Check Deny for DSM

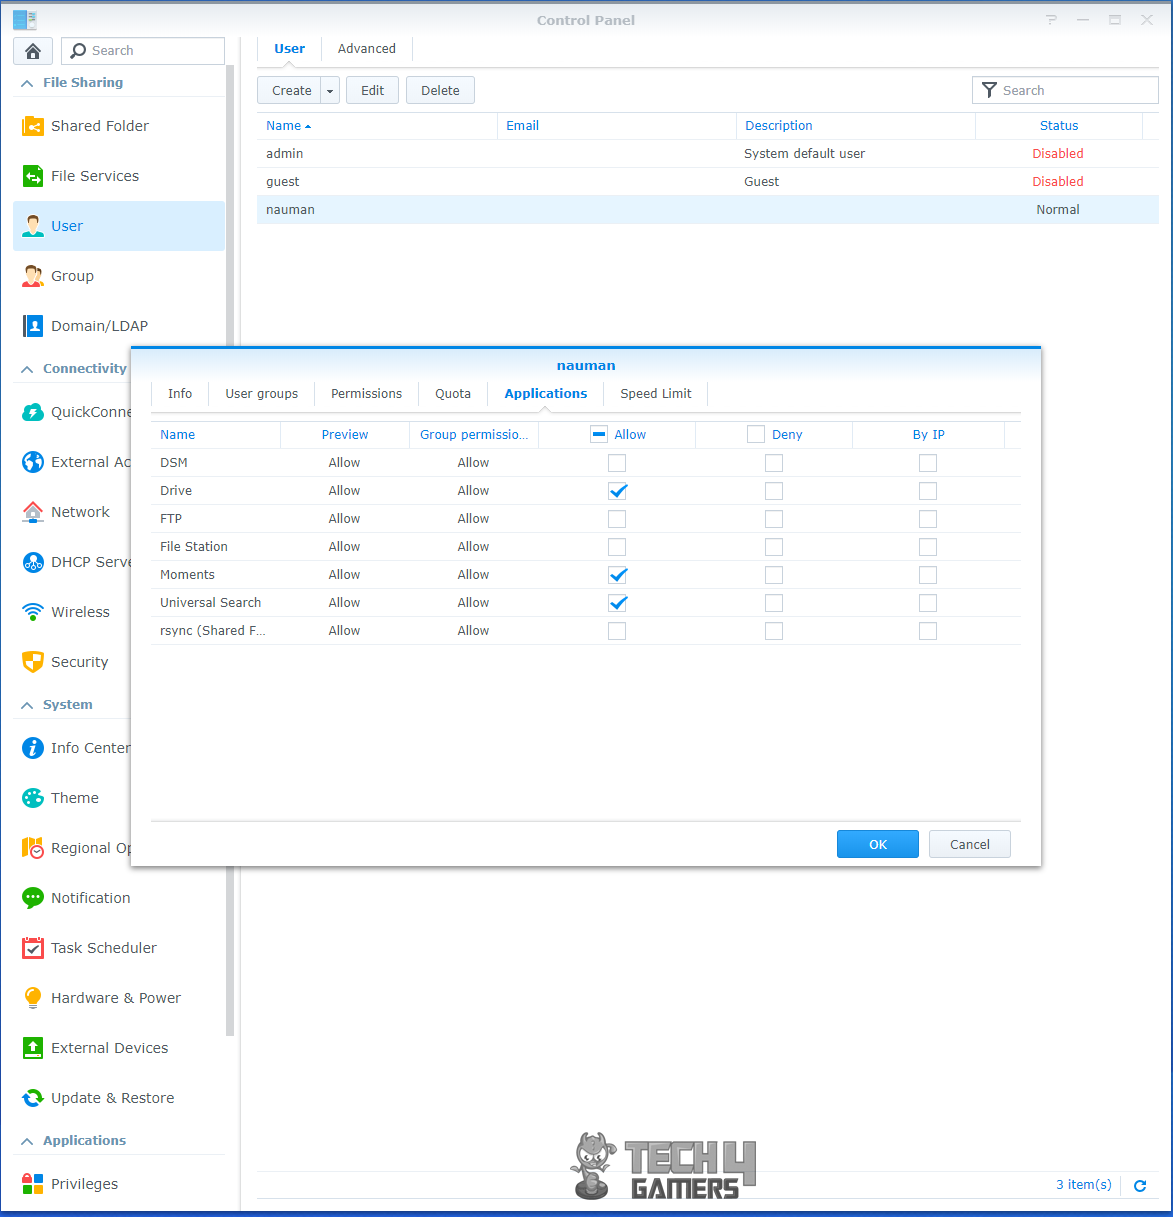pyautogui.click(x=774, y=463)
